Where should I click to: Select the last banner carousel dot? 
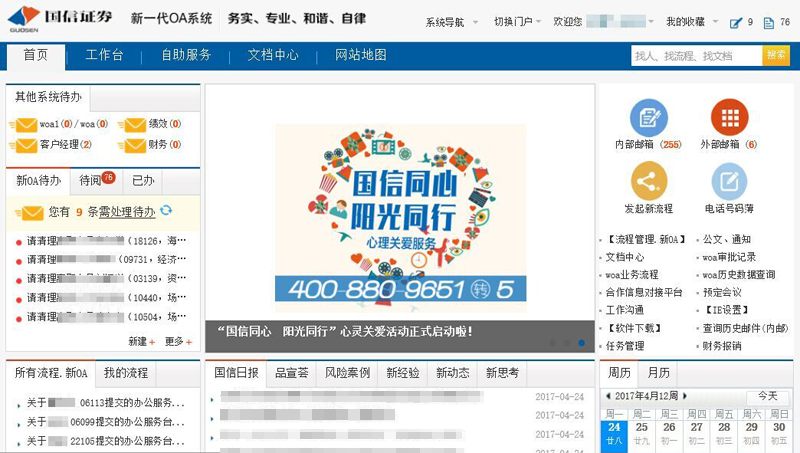pyautogui.click(x=582, y=343)
